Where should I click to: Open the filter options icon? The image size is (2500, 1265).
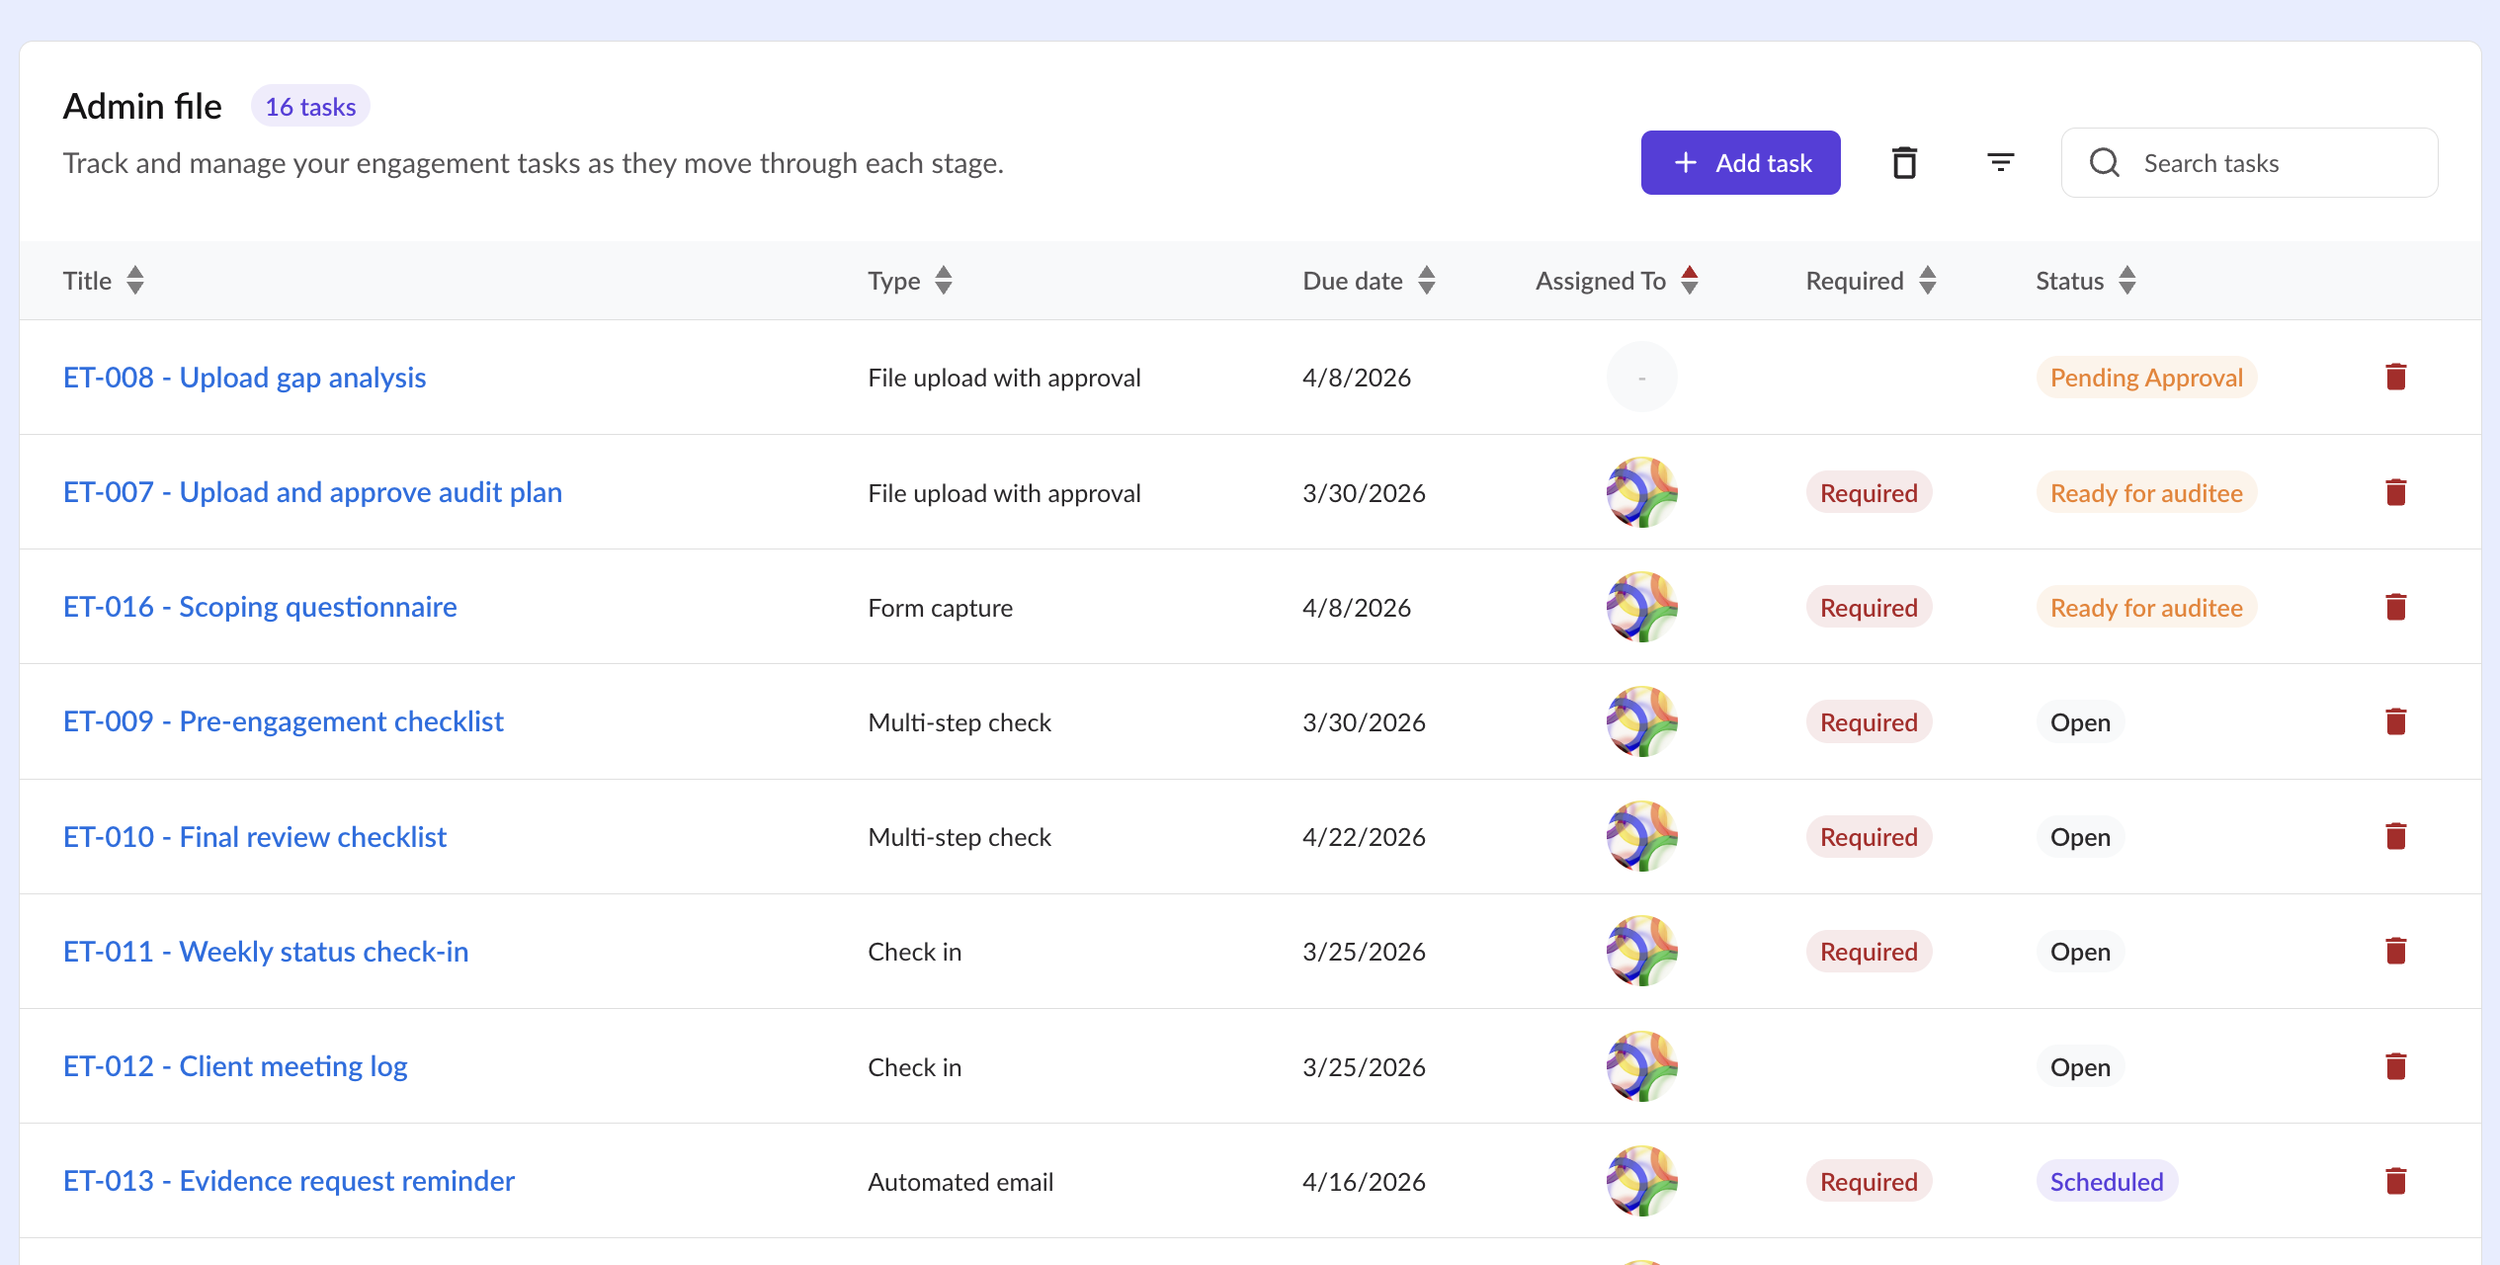coord(2000,162)
